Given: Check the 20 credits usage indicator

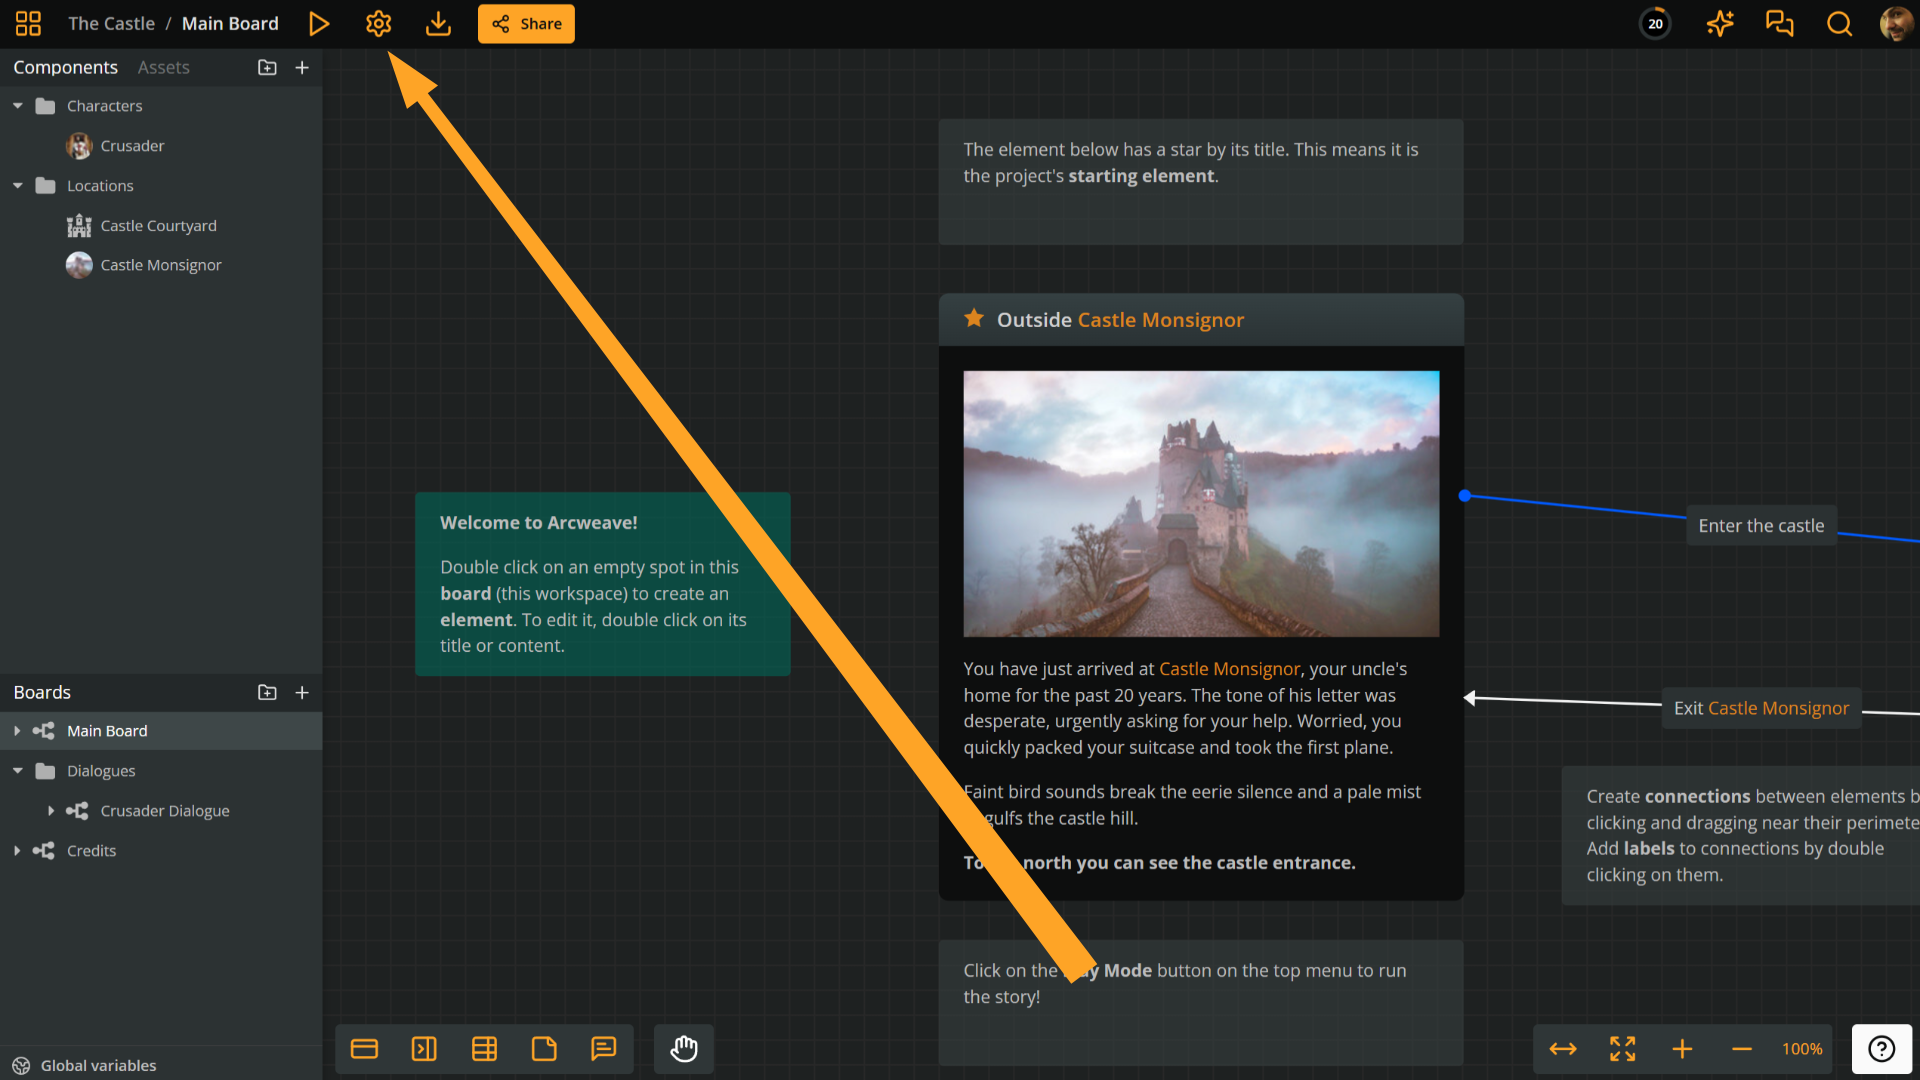Looking at the screenshot, I should click(1655, 23).
